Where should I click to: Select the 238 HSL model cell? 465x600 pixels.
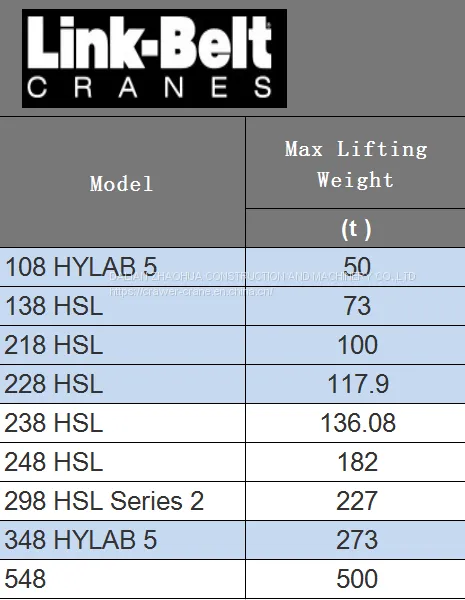122,423
